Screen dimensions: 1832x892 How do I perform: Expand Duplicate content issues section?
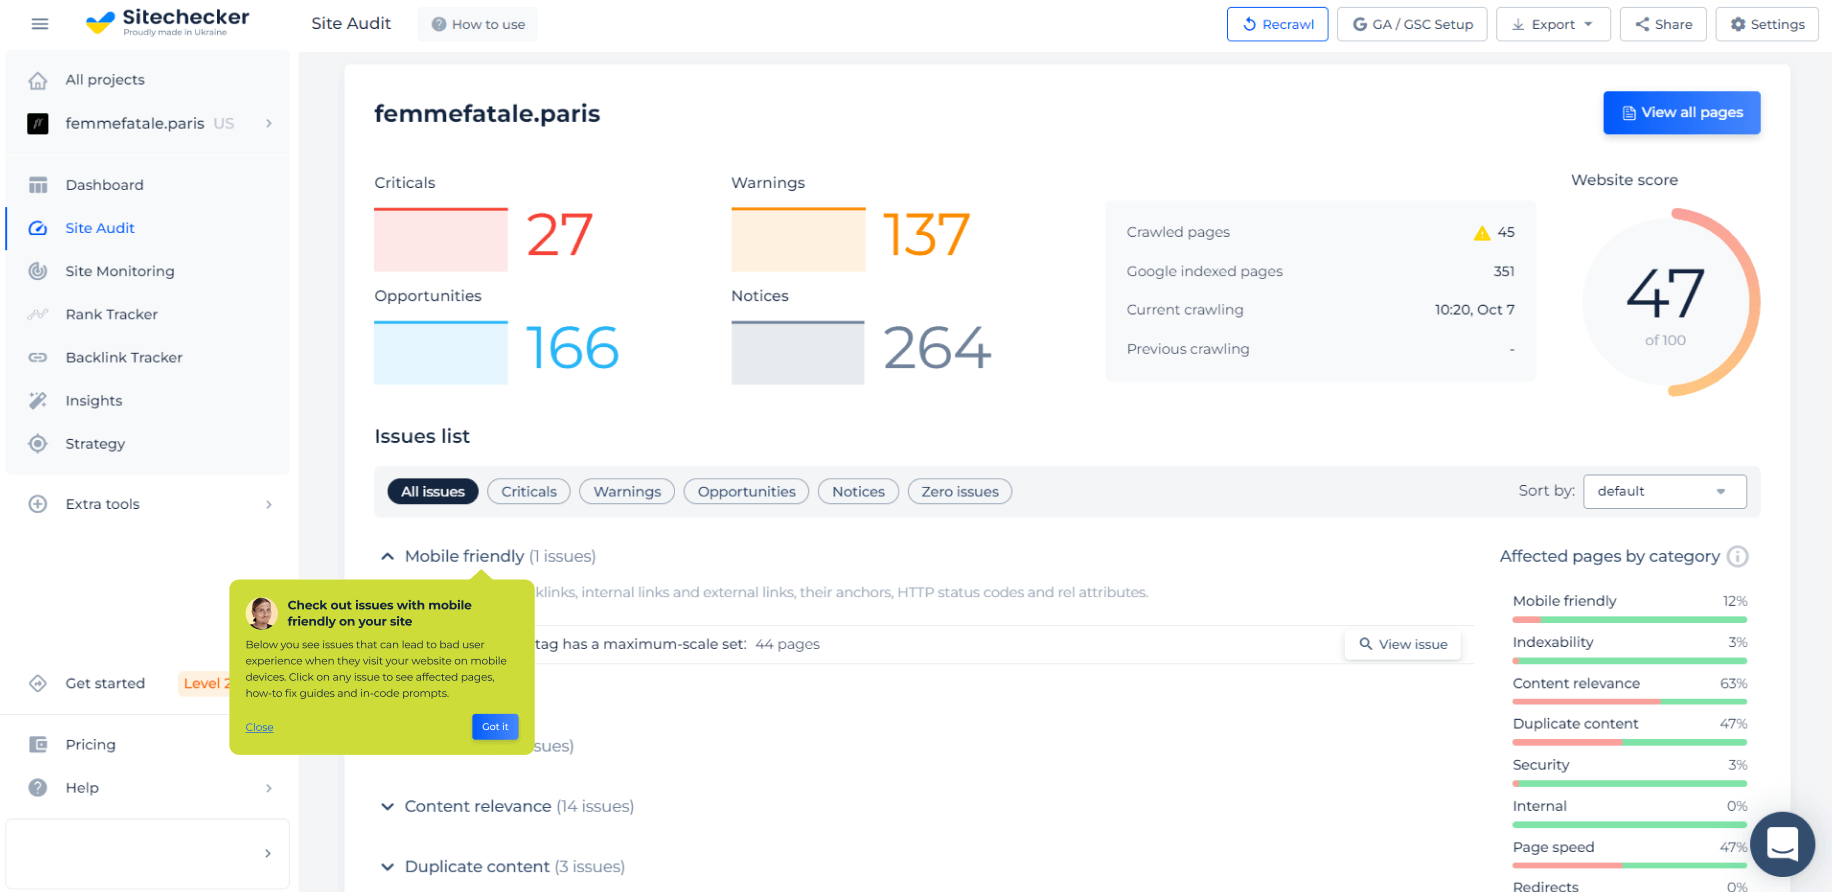pyautogui.click(x=388, y=866)
